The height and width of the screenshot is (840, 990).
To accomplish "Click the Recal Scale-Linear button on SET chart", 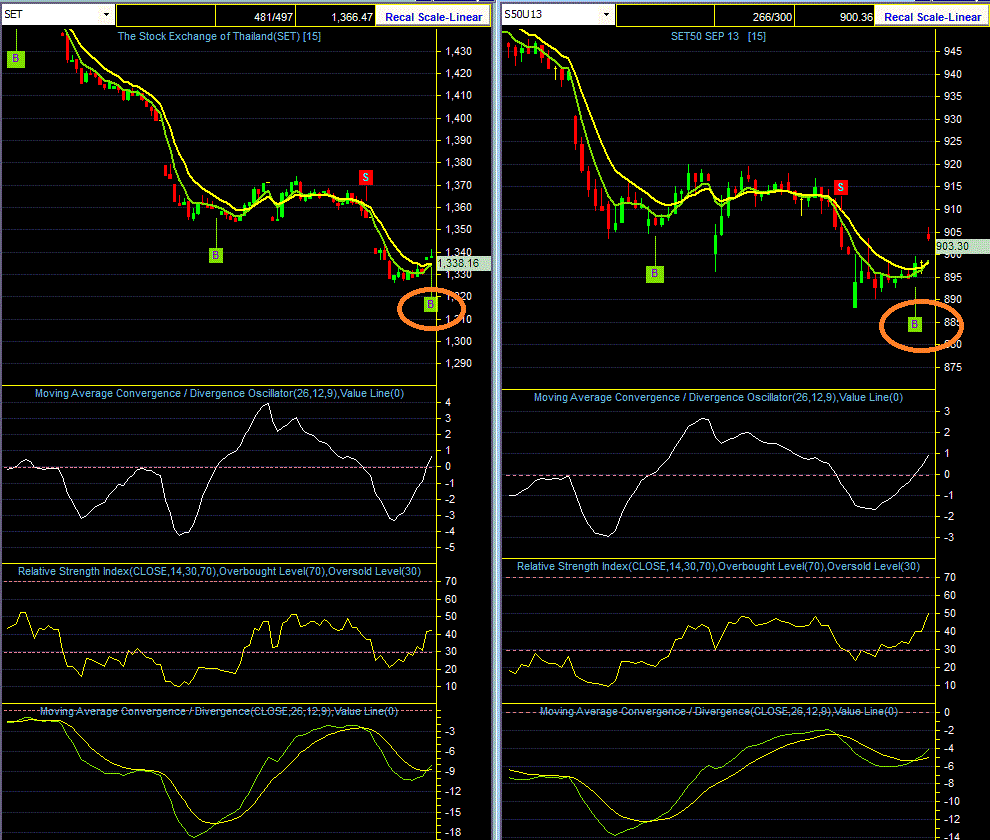I will 433,17.
